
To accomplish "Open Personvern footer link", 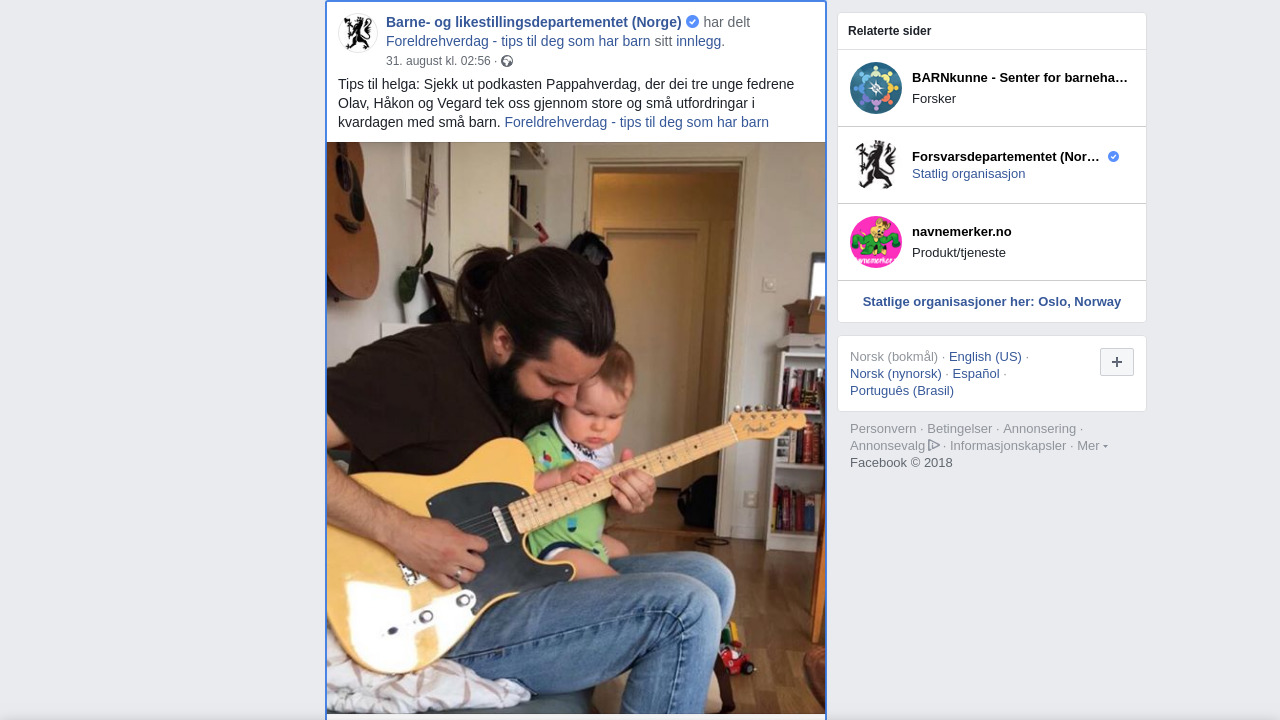I will click(x=883, y=428).
